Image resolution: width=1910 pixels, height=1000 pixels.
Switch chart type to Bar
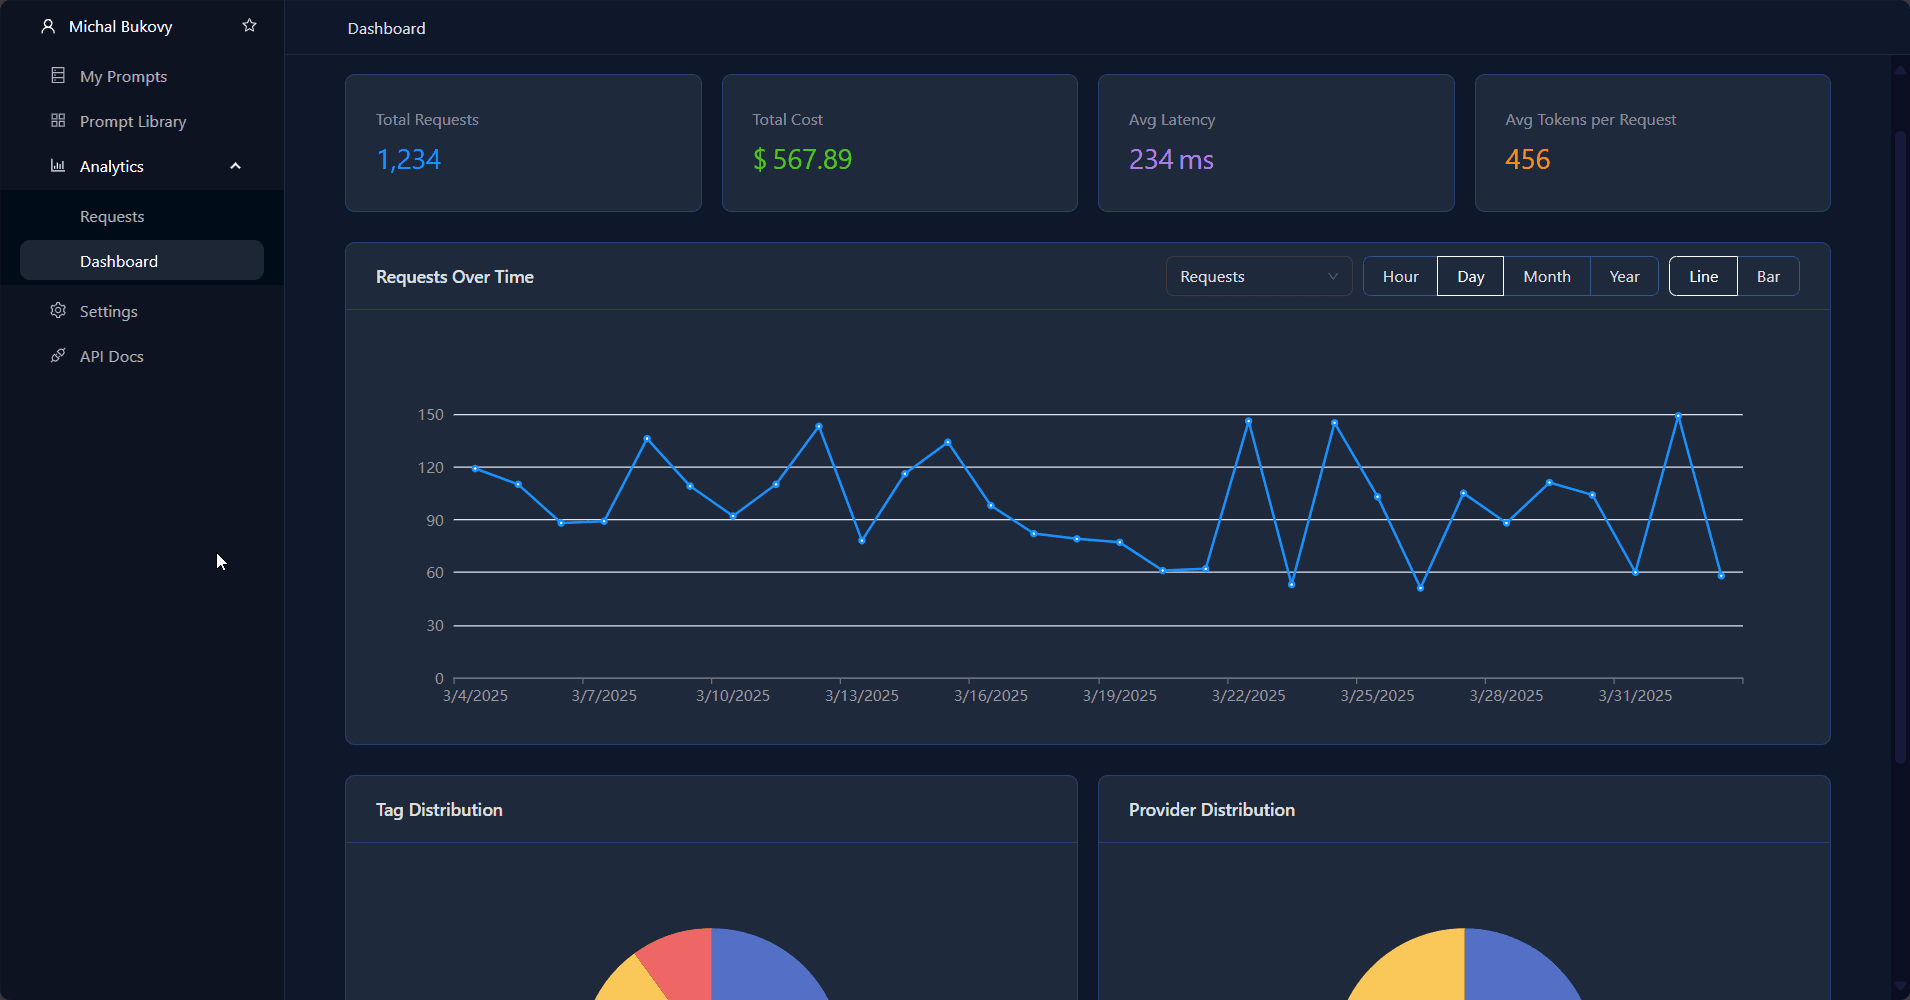1768,276
